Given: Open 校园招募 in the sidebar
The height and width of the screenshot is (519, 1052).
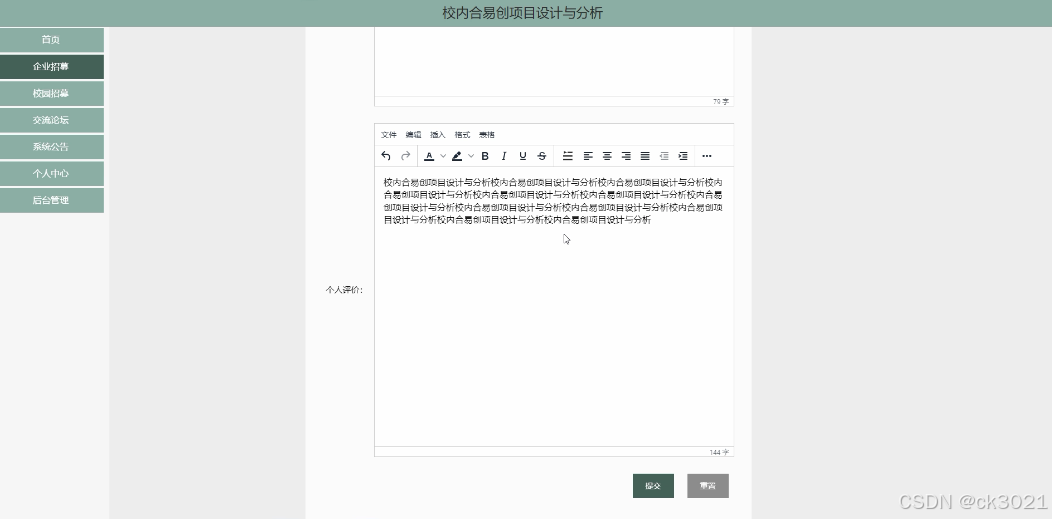Looking at the screenshot, I should tap(52, 93).
